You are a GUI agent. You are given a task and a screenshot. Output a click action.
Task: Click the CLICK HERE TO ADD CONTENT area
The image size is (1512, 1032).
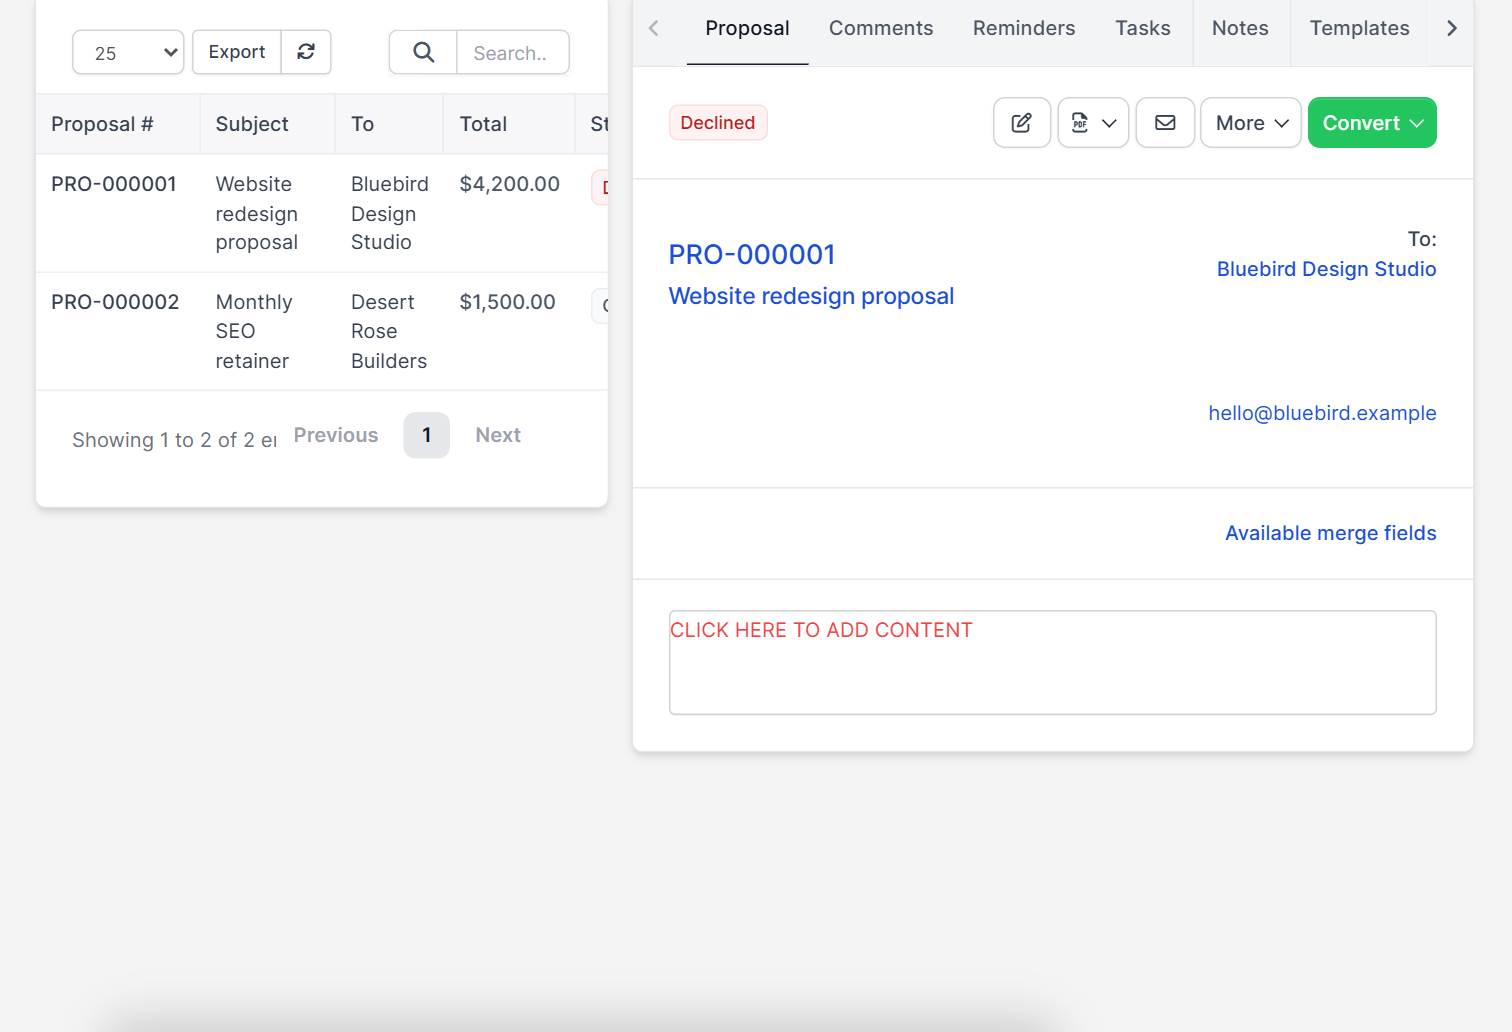1053,662
